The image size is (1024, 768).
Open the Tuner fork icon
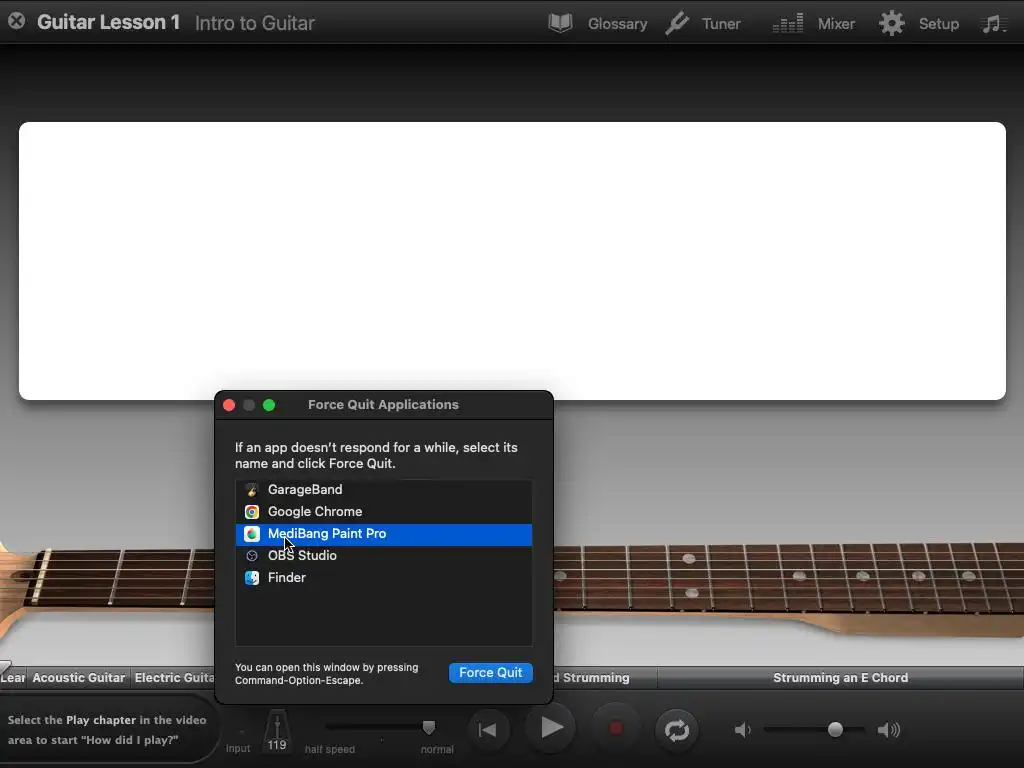click(677, 24)
